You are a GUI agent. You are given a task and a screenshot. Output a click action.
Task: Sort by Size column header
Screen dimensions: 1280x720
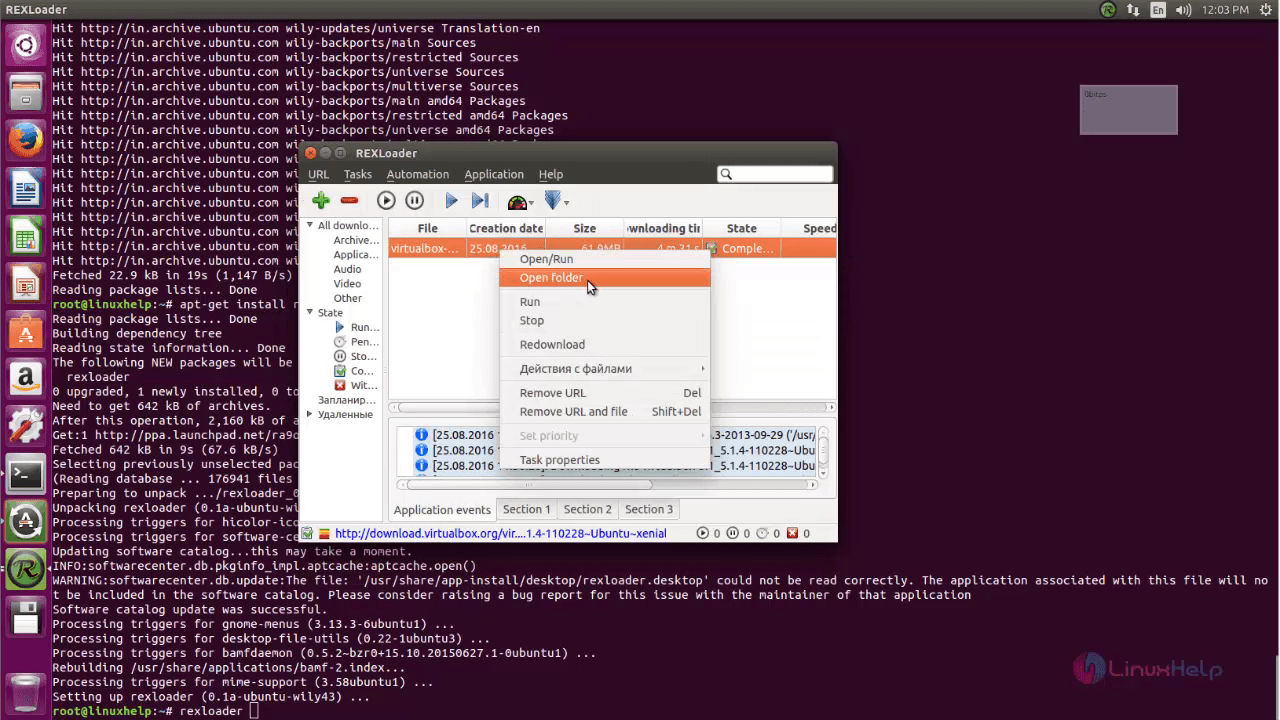(585, 228)
